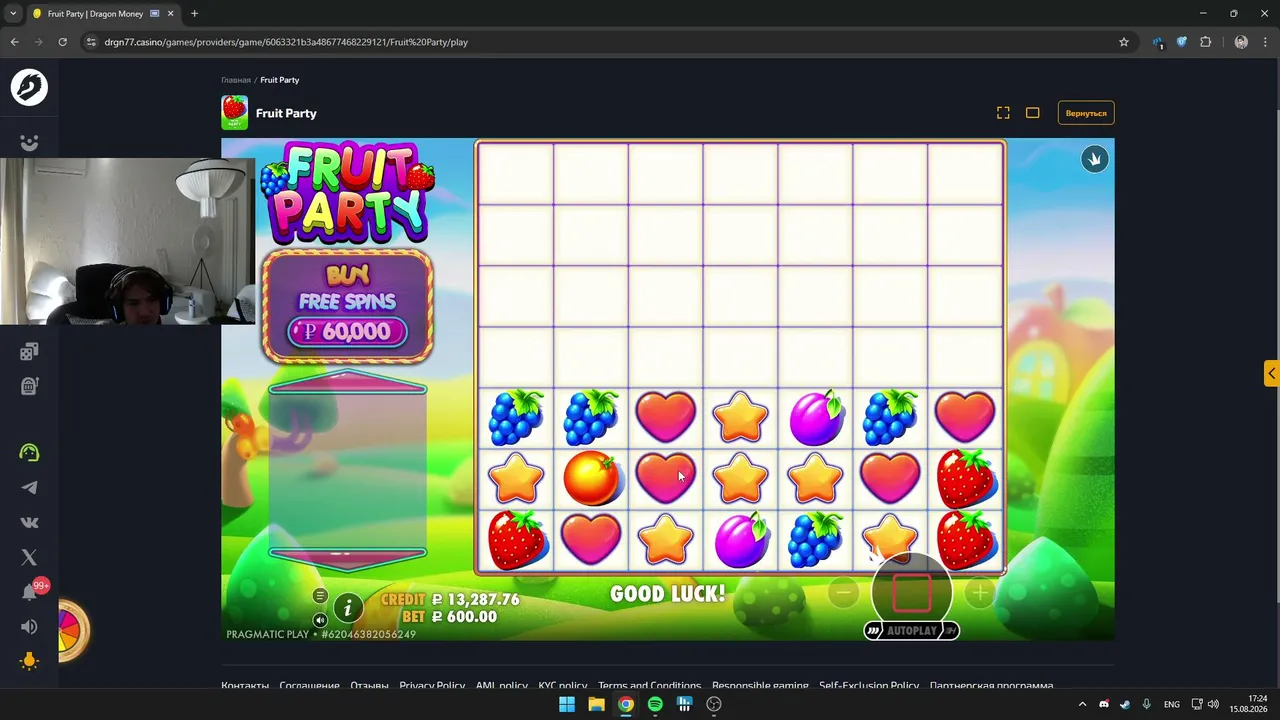Image resolution: width=1280 pixels, height=720 pixels.
Task: Bookmark this page with star icon
Action: 1124,42
